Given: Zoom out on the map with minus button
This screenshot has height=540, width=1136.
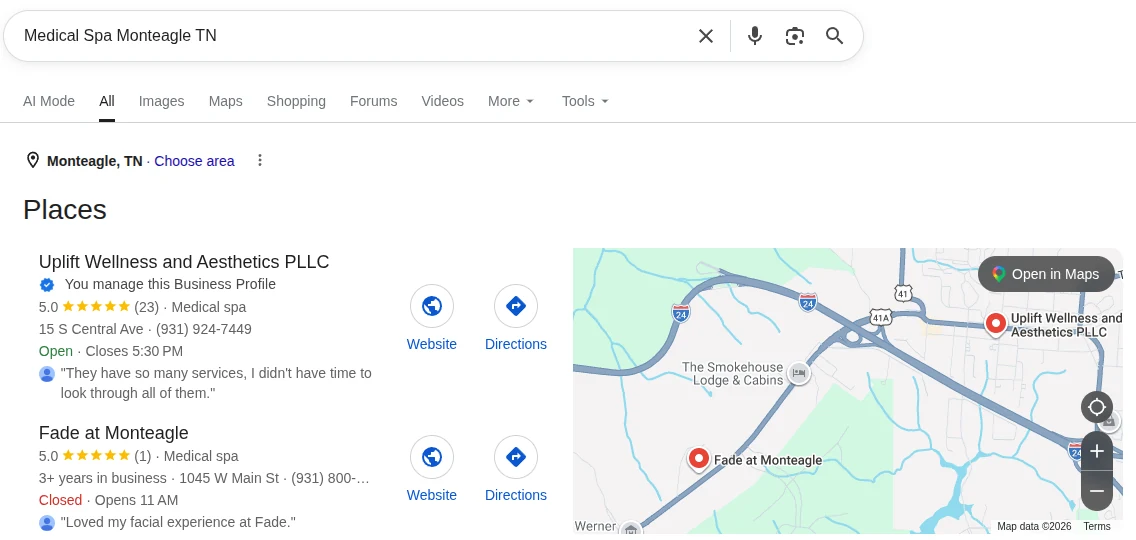Looking at the screenshot, I should click(x=1097, y=491).
